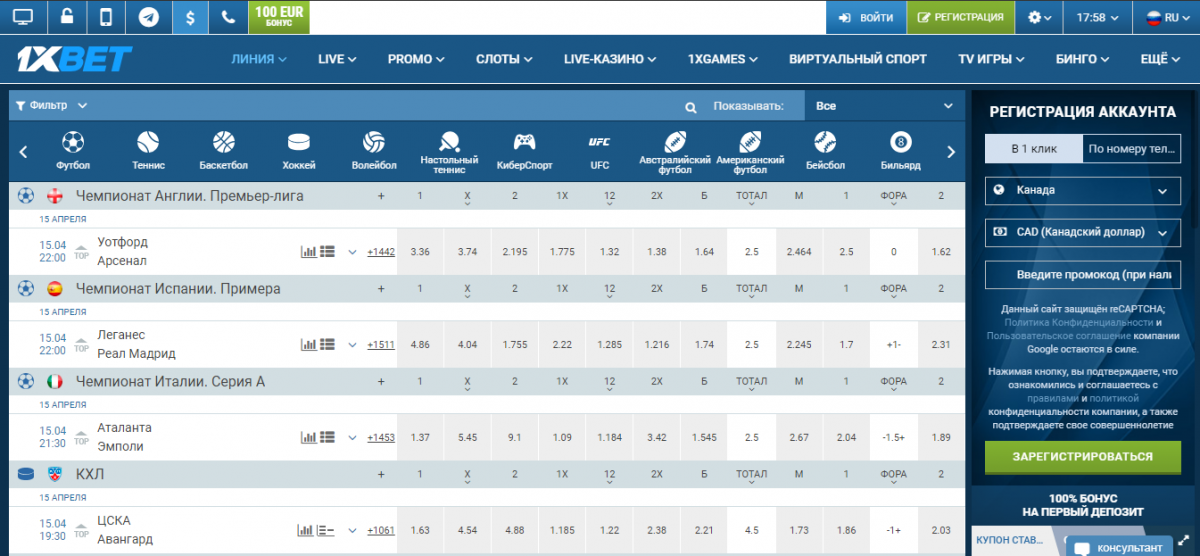Viewport: 1200px width, 556px height.
Task: Click the dollar payments icon
Action: coord(191,17)
